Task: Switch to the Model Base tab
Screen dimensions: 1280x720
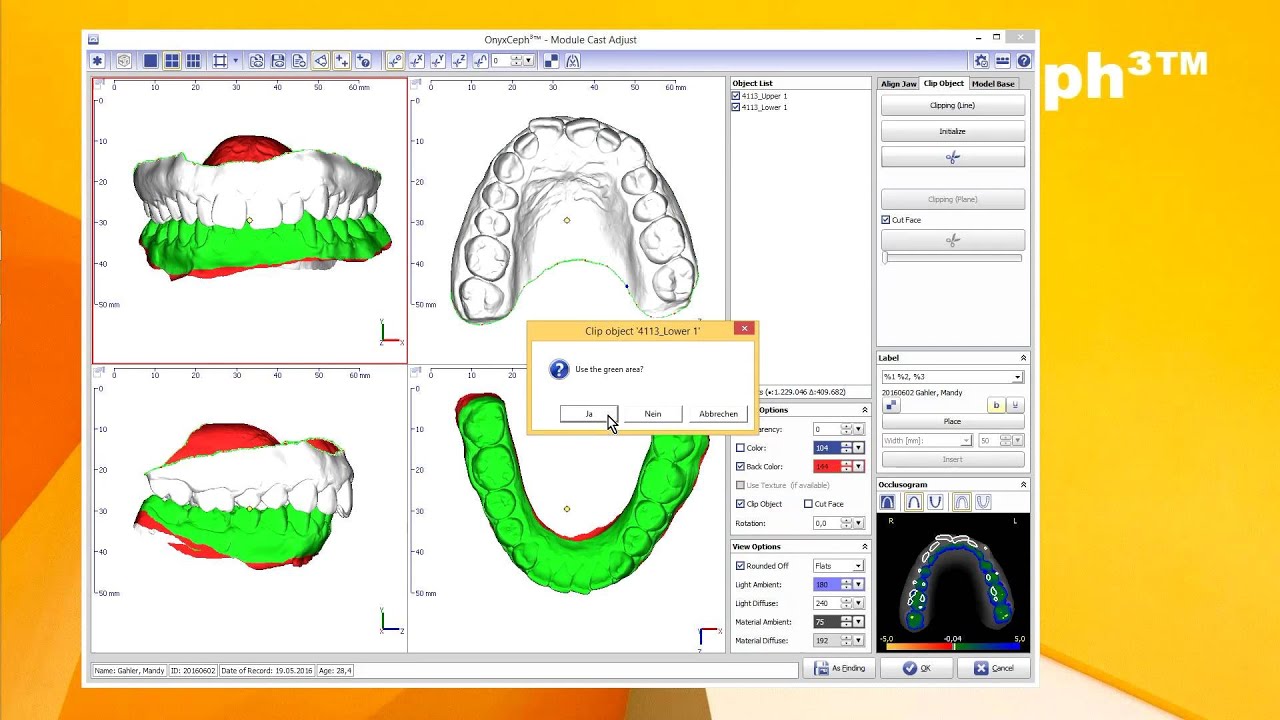Action: pos(993,84)
